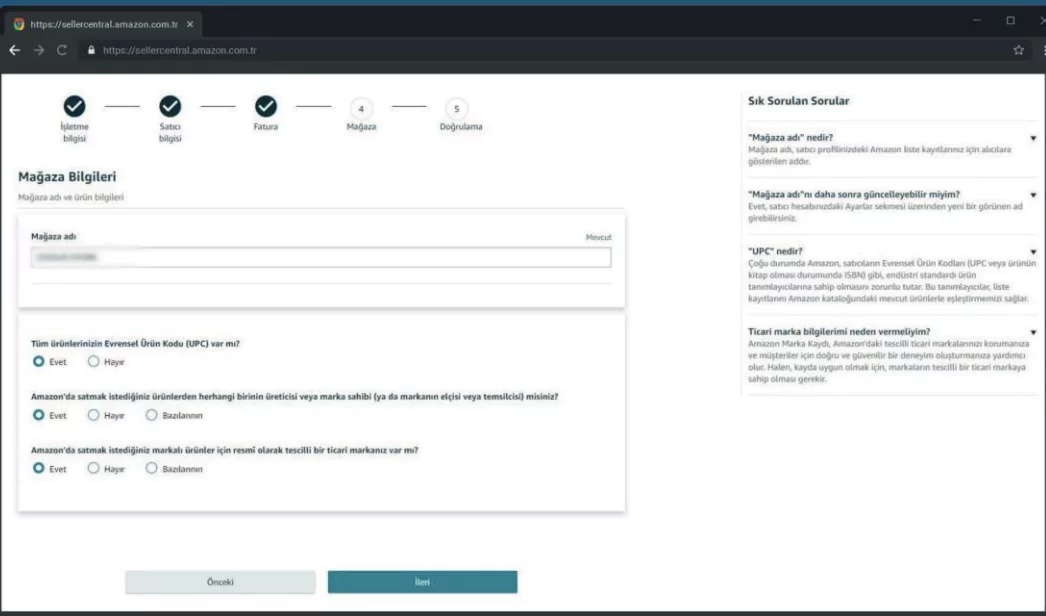
Task: Click the İleri button
Action: click(x=422, y=582)
